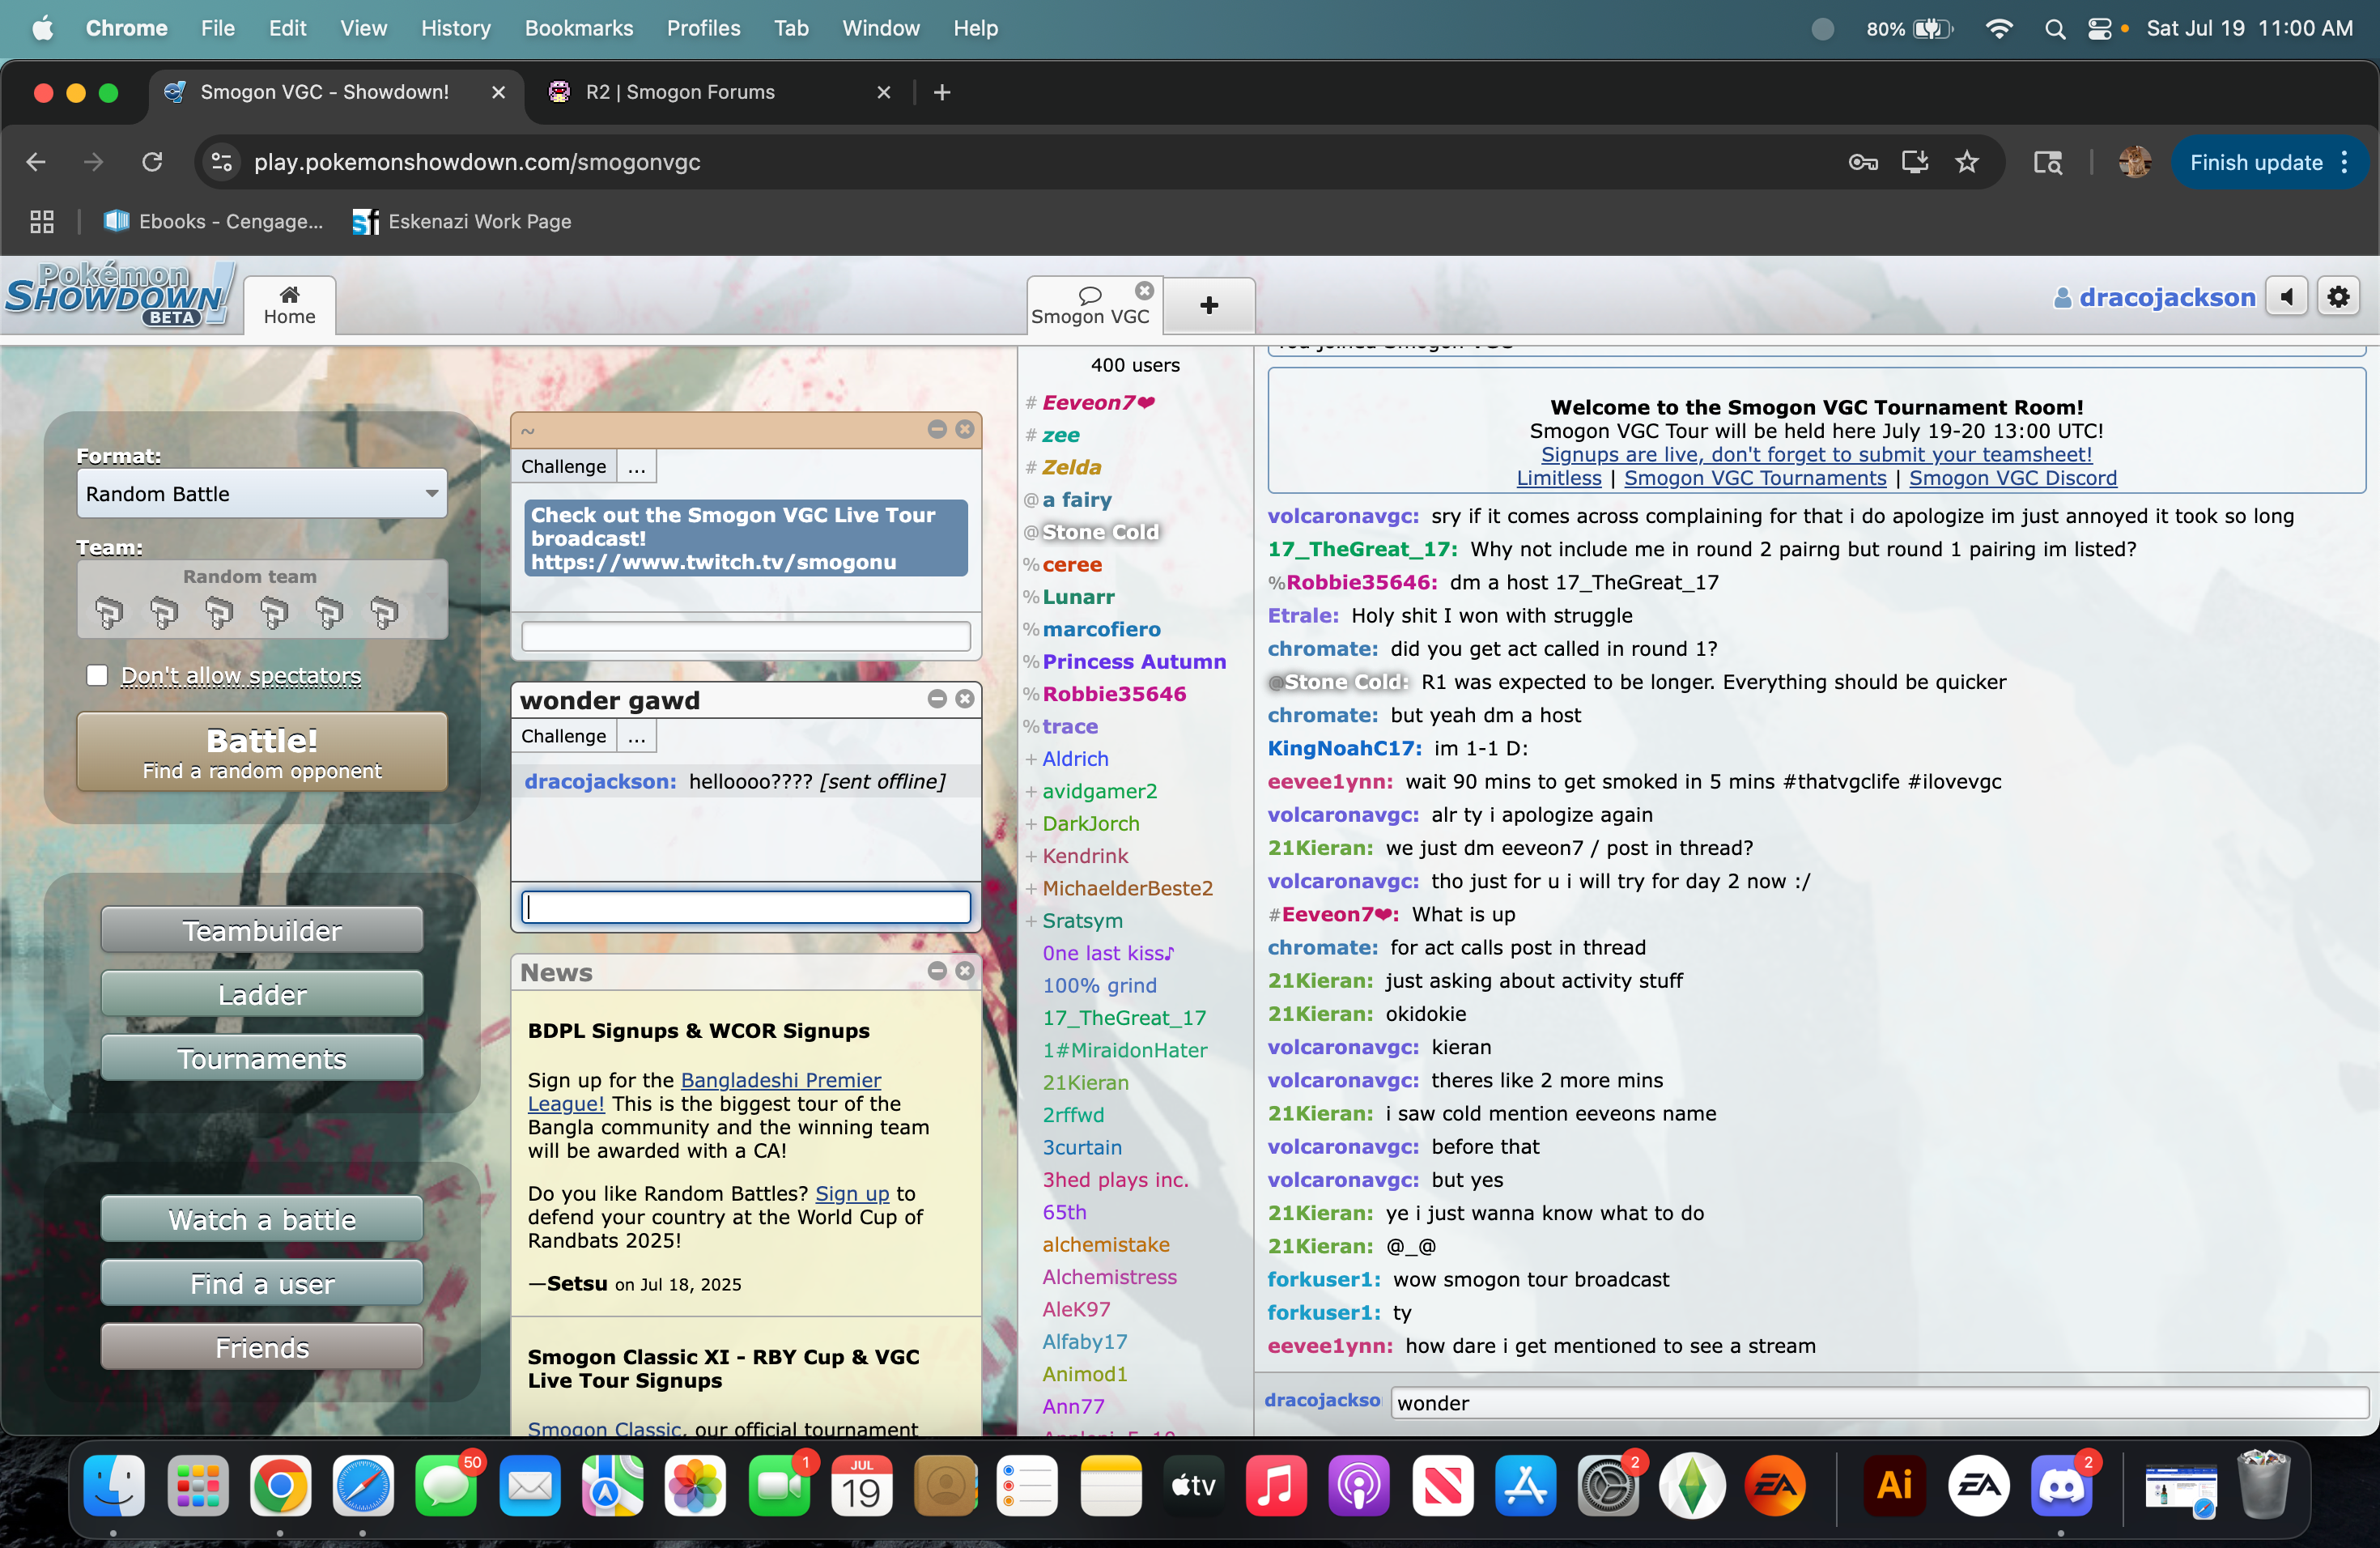Mute sound with the speaker icon
This screenshot has width=2380, height=1548.
(x=2286, y=297)
